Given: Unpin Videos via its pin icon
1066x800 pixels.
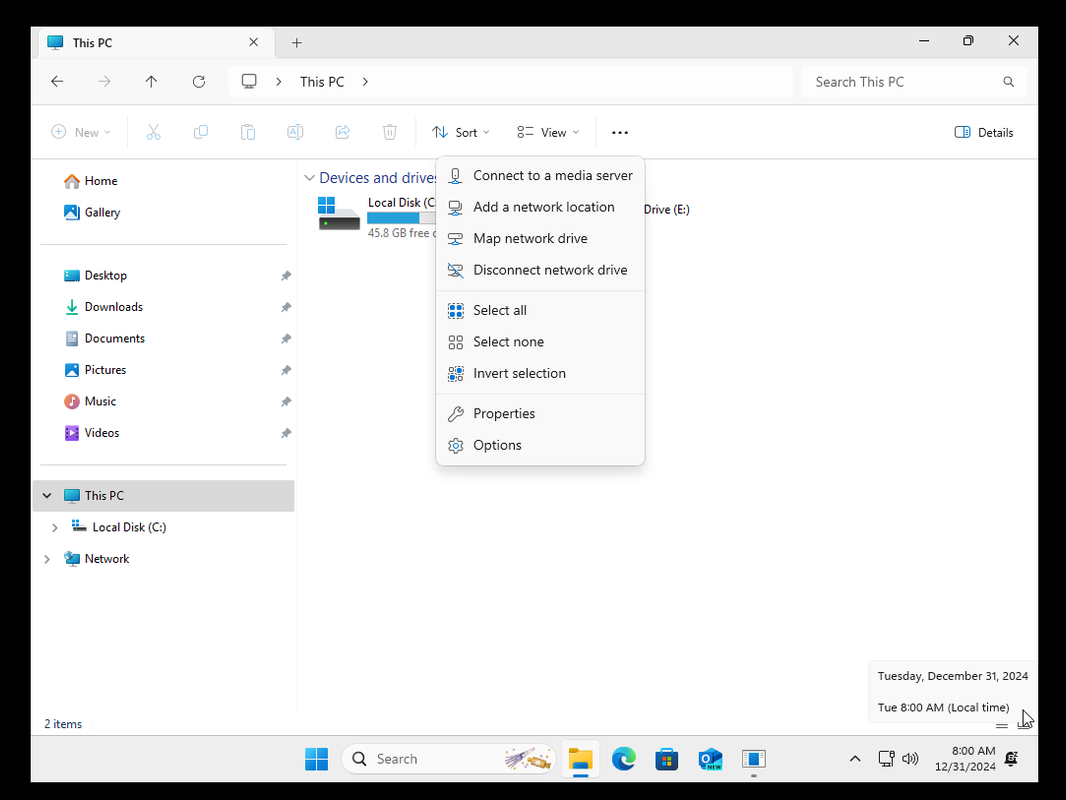Looking at the screenshot, I should (x=286, y=433).
